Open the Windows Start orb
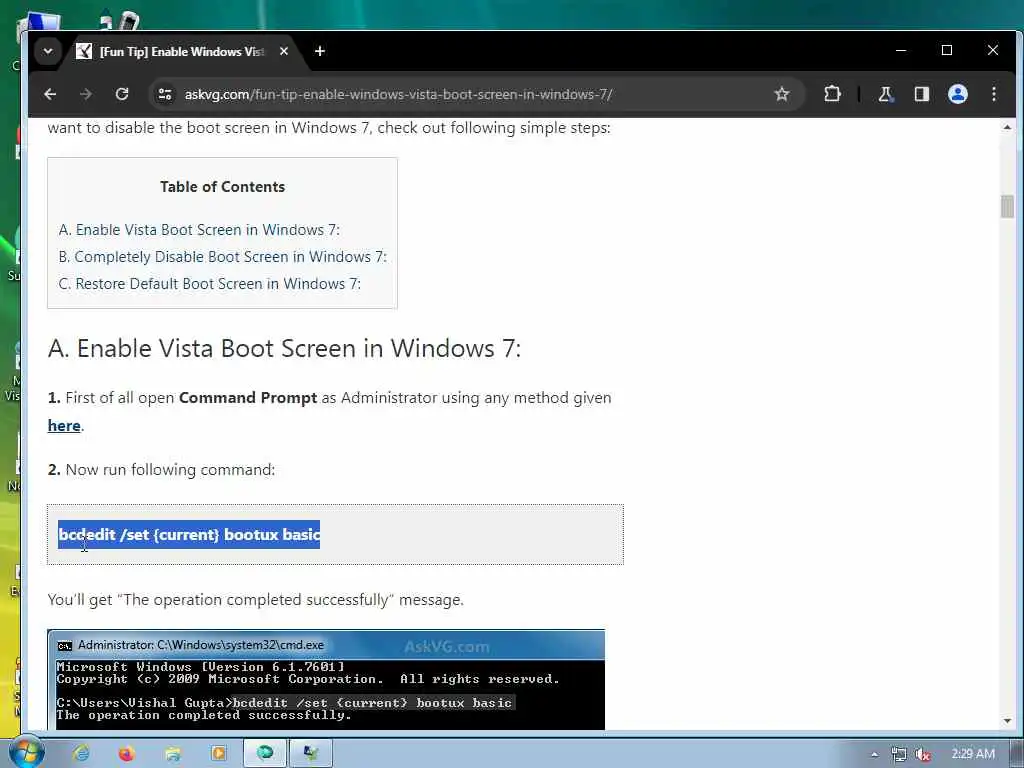The image size is (1024, 768). [27, 753]
